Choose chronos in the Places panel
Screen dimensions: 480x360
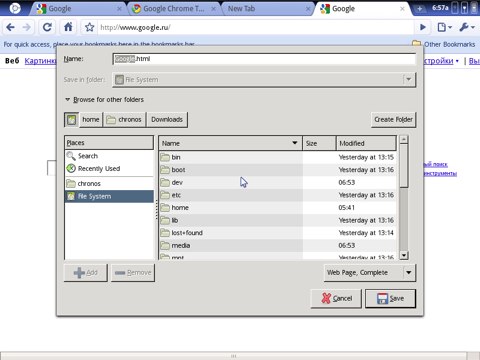[x=109, y=183]
